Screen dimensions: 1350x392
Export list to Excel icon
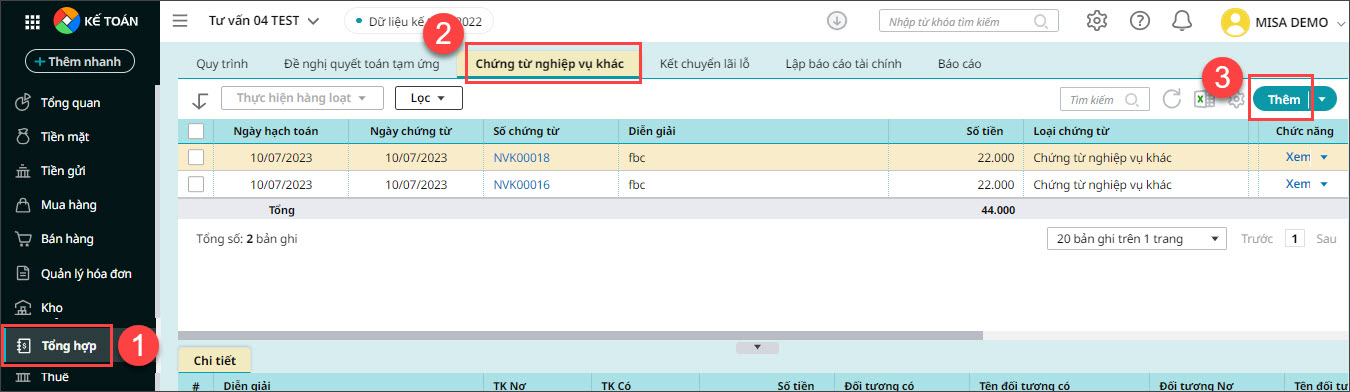pos(1205,99)
